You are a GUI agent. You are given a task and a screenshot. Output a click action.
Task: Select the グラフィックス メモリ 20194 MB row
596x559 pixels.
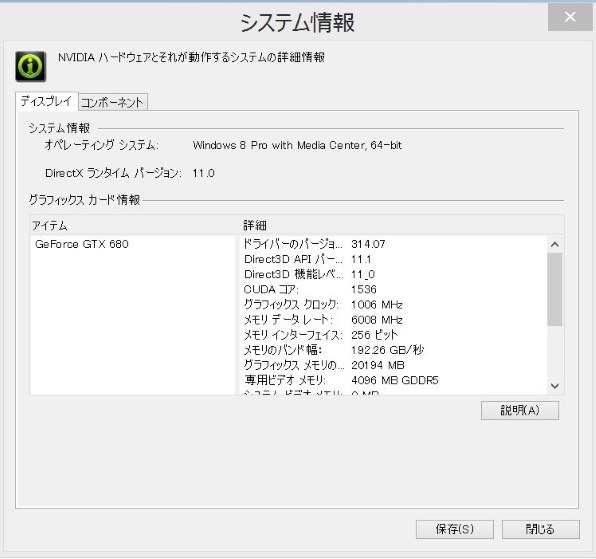click(x=393, y=365)
